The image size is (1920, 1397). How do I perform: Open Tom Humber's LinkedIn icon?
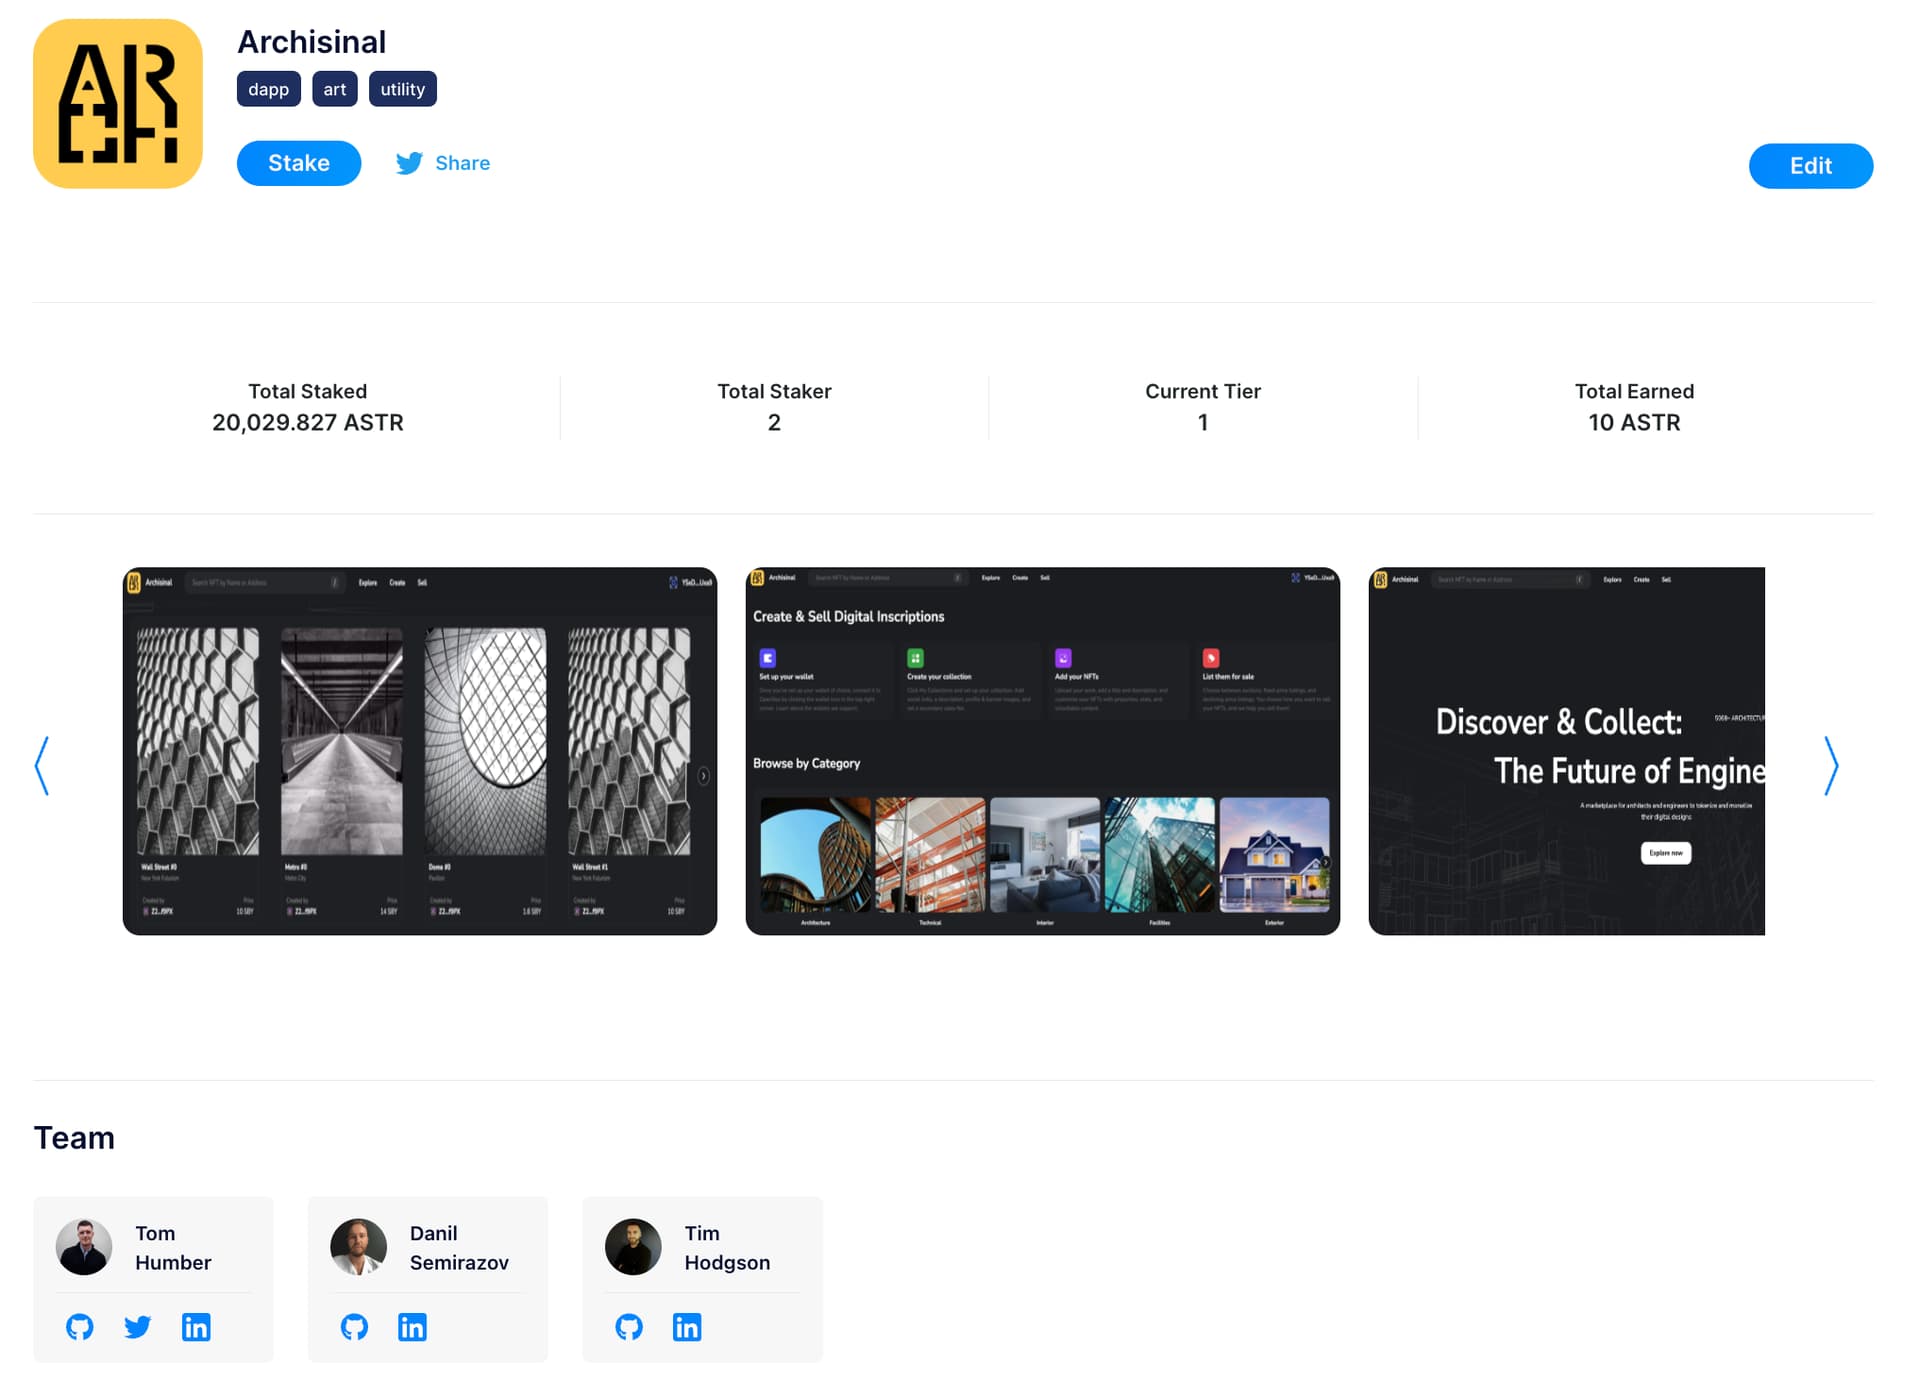(196, 1327)
